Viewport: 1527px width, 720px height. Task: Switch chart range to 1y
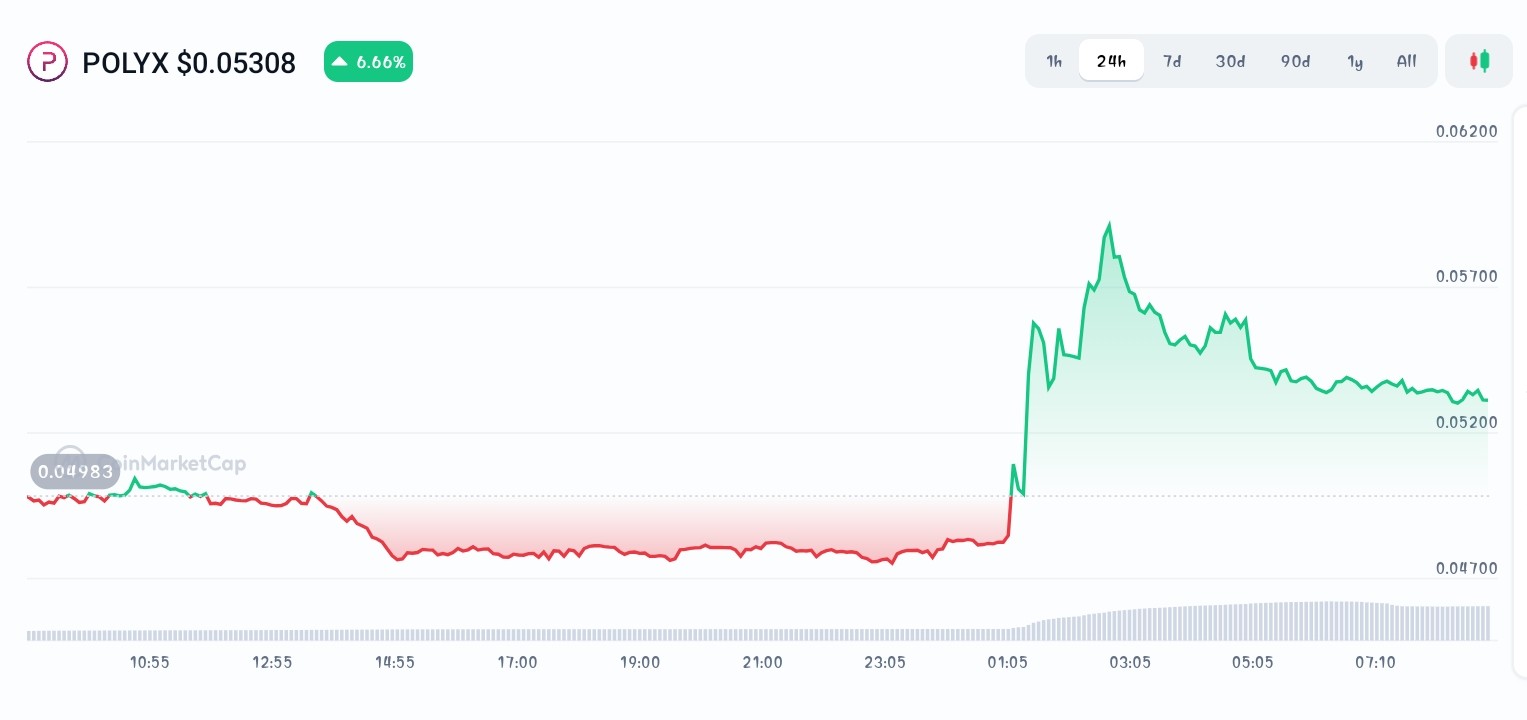(x=1355, y=61)
